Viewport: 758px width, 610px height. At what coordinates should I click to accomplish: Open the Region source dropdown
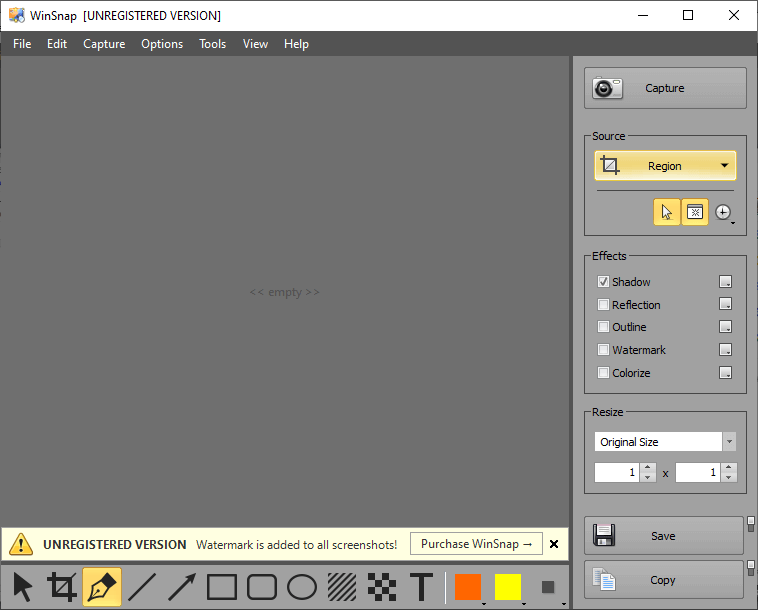(665, 166)
